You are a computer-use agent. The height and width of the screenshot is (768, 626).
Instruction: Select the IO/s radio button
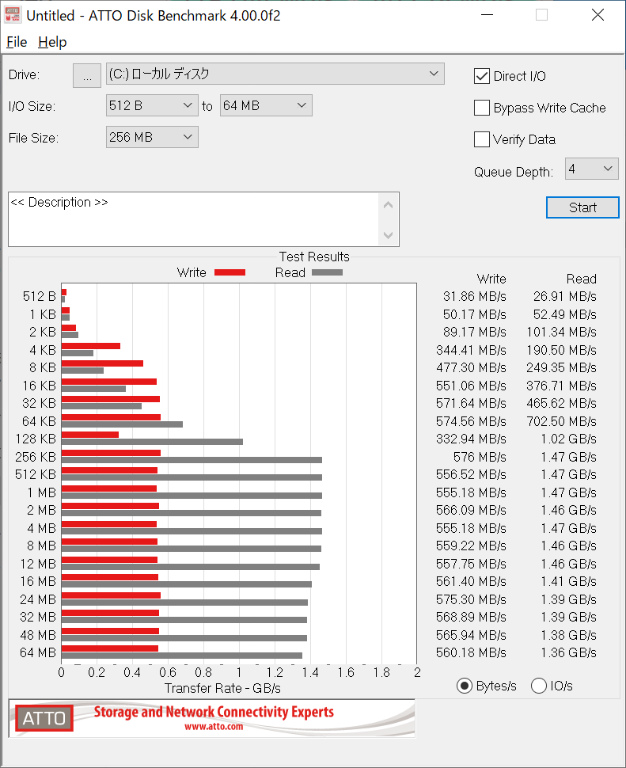[539, 686]
